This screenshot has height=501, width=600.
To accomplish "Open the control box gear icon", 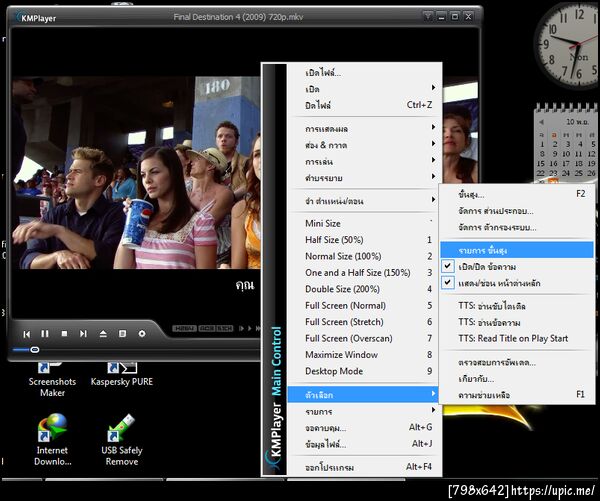I will pos(142,334).
